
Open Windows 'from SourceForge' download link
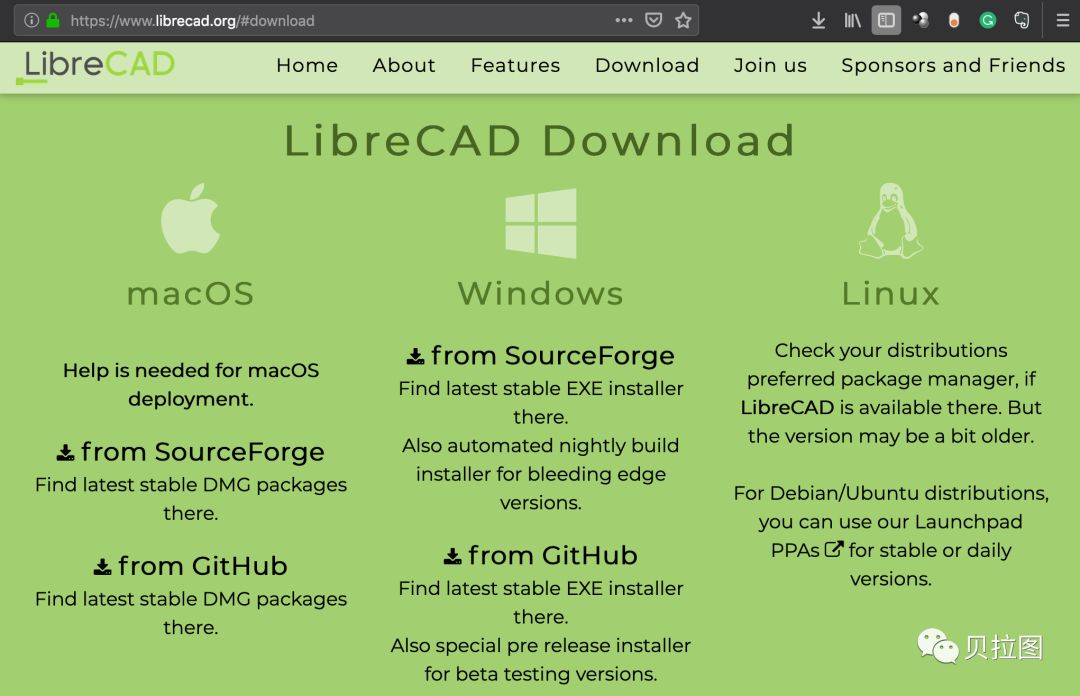[541, 356]
